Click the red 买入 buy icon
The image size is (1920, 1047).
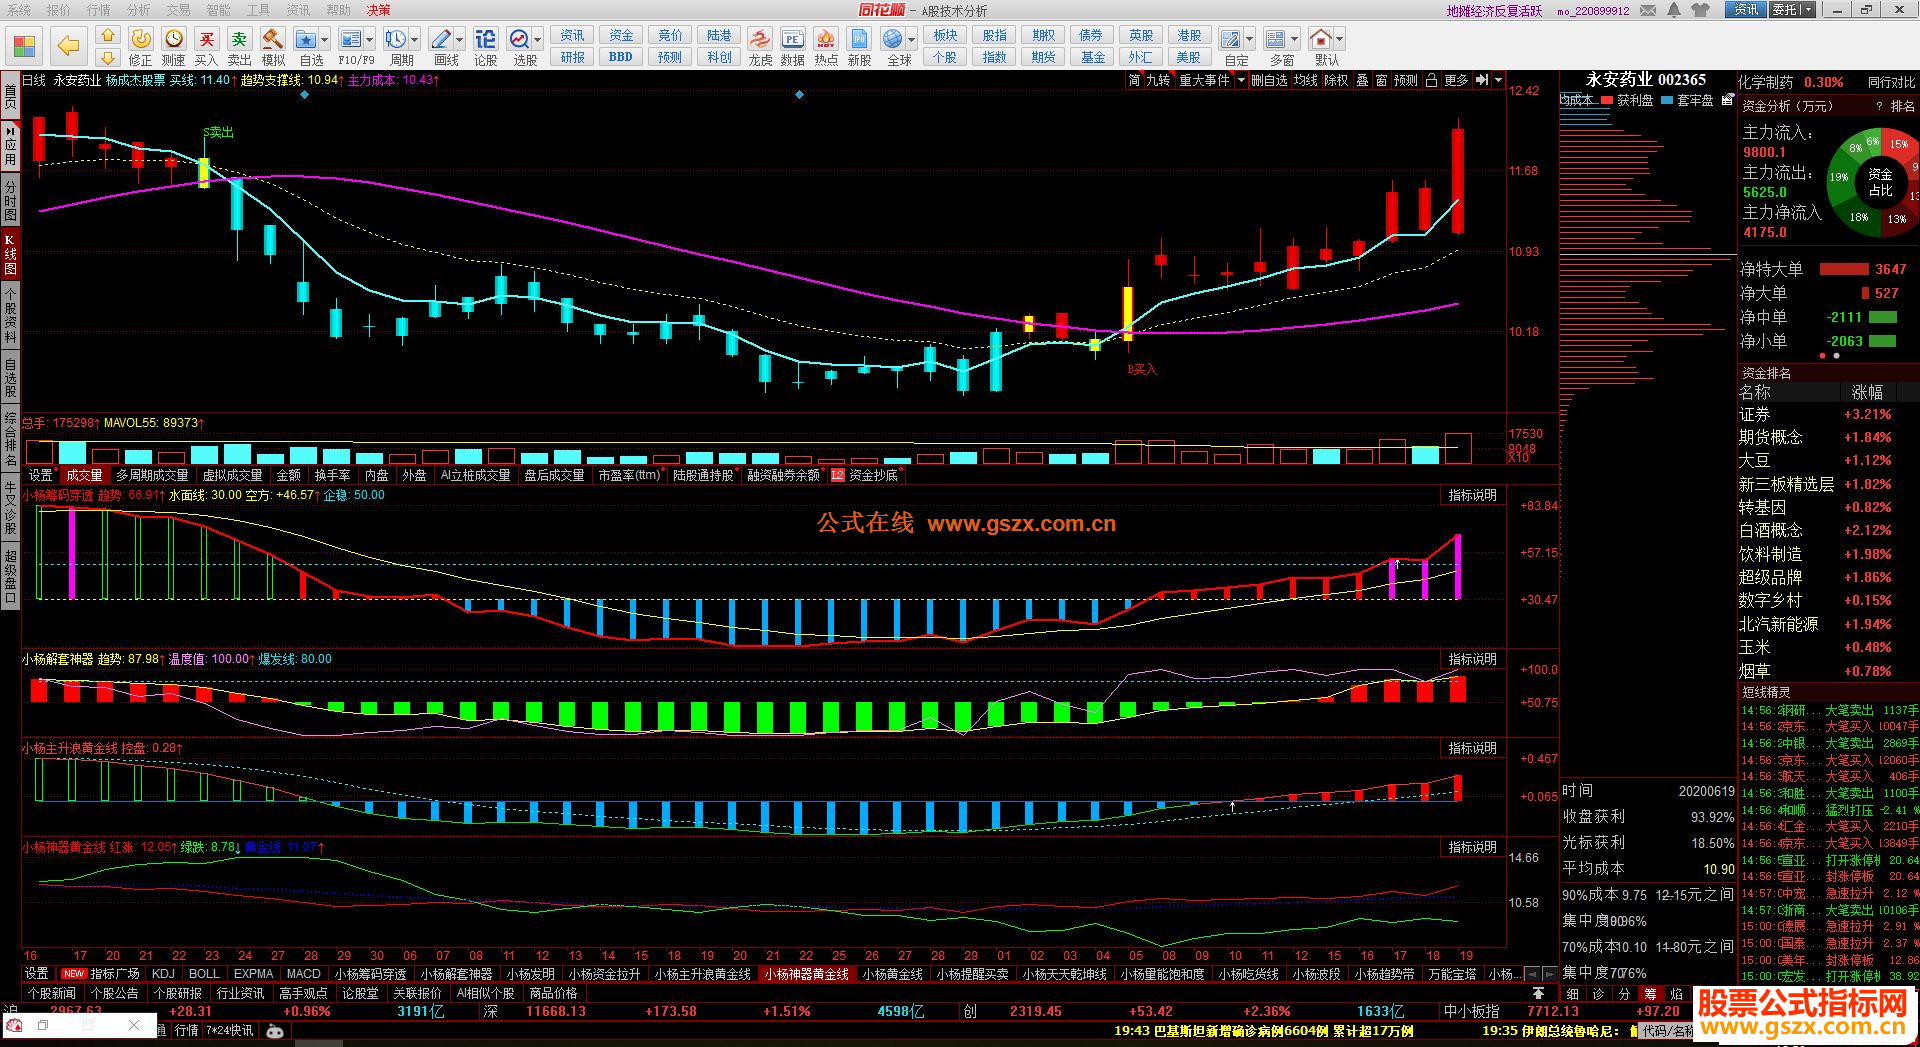pos(206,46)
